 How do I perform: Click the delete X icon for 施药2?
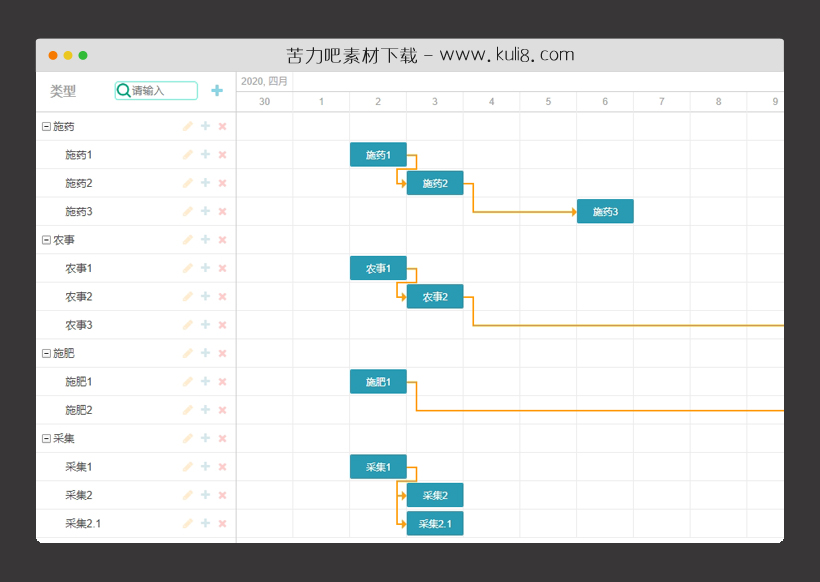pos(222,183)
